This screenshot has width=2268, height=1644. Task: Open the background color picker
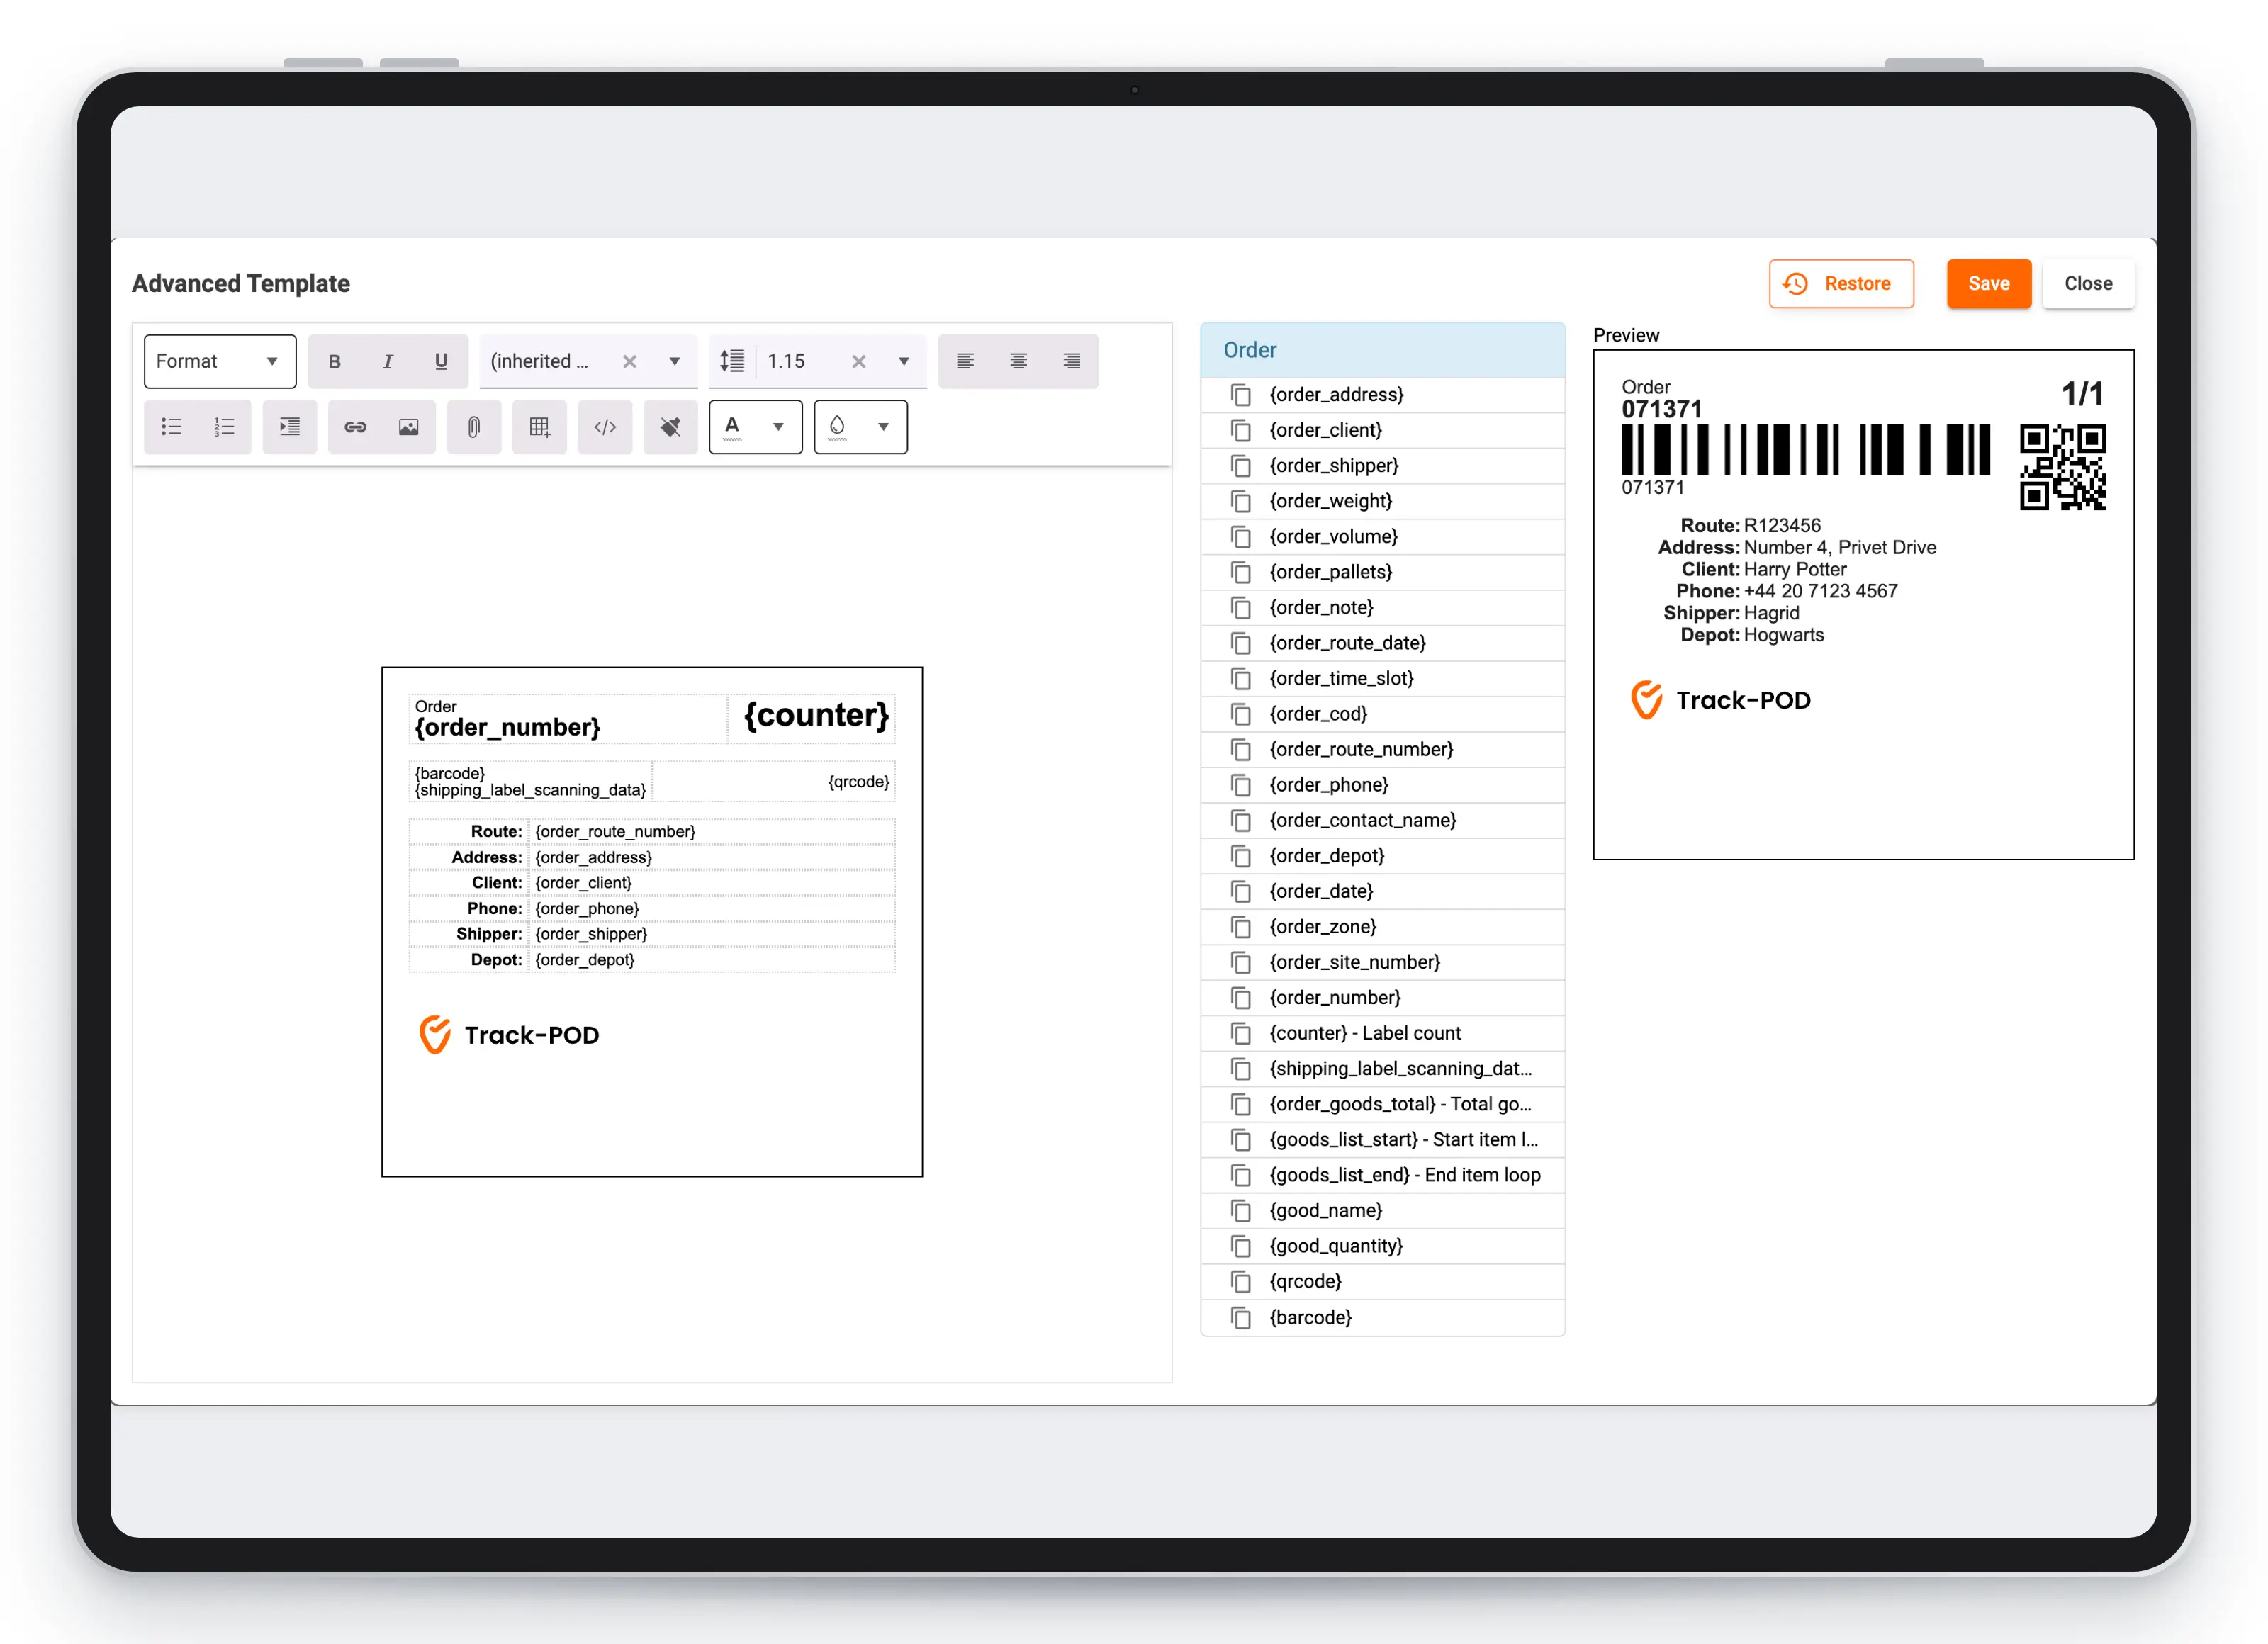(861, 427)
